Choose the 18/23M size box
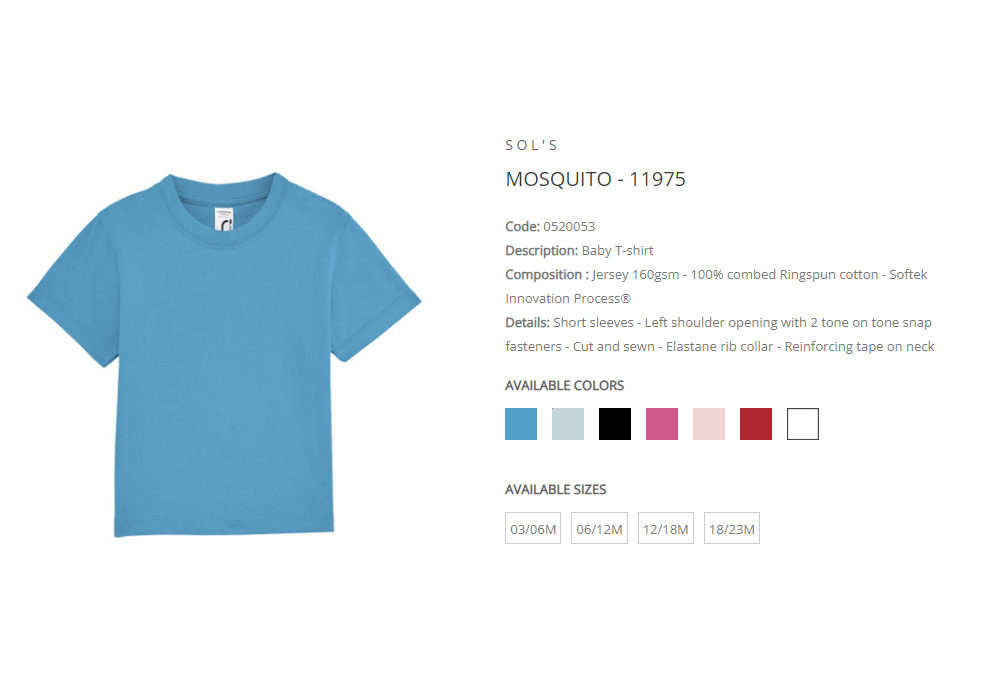The width and height of the screenshot is (991, 686). pyautogui.click(x=732, y=528)
